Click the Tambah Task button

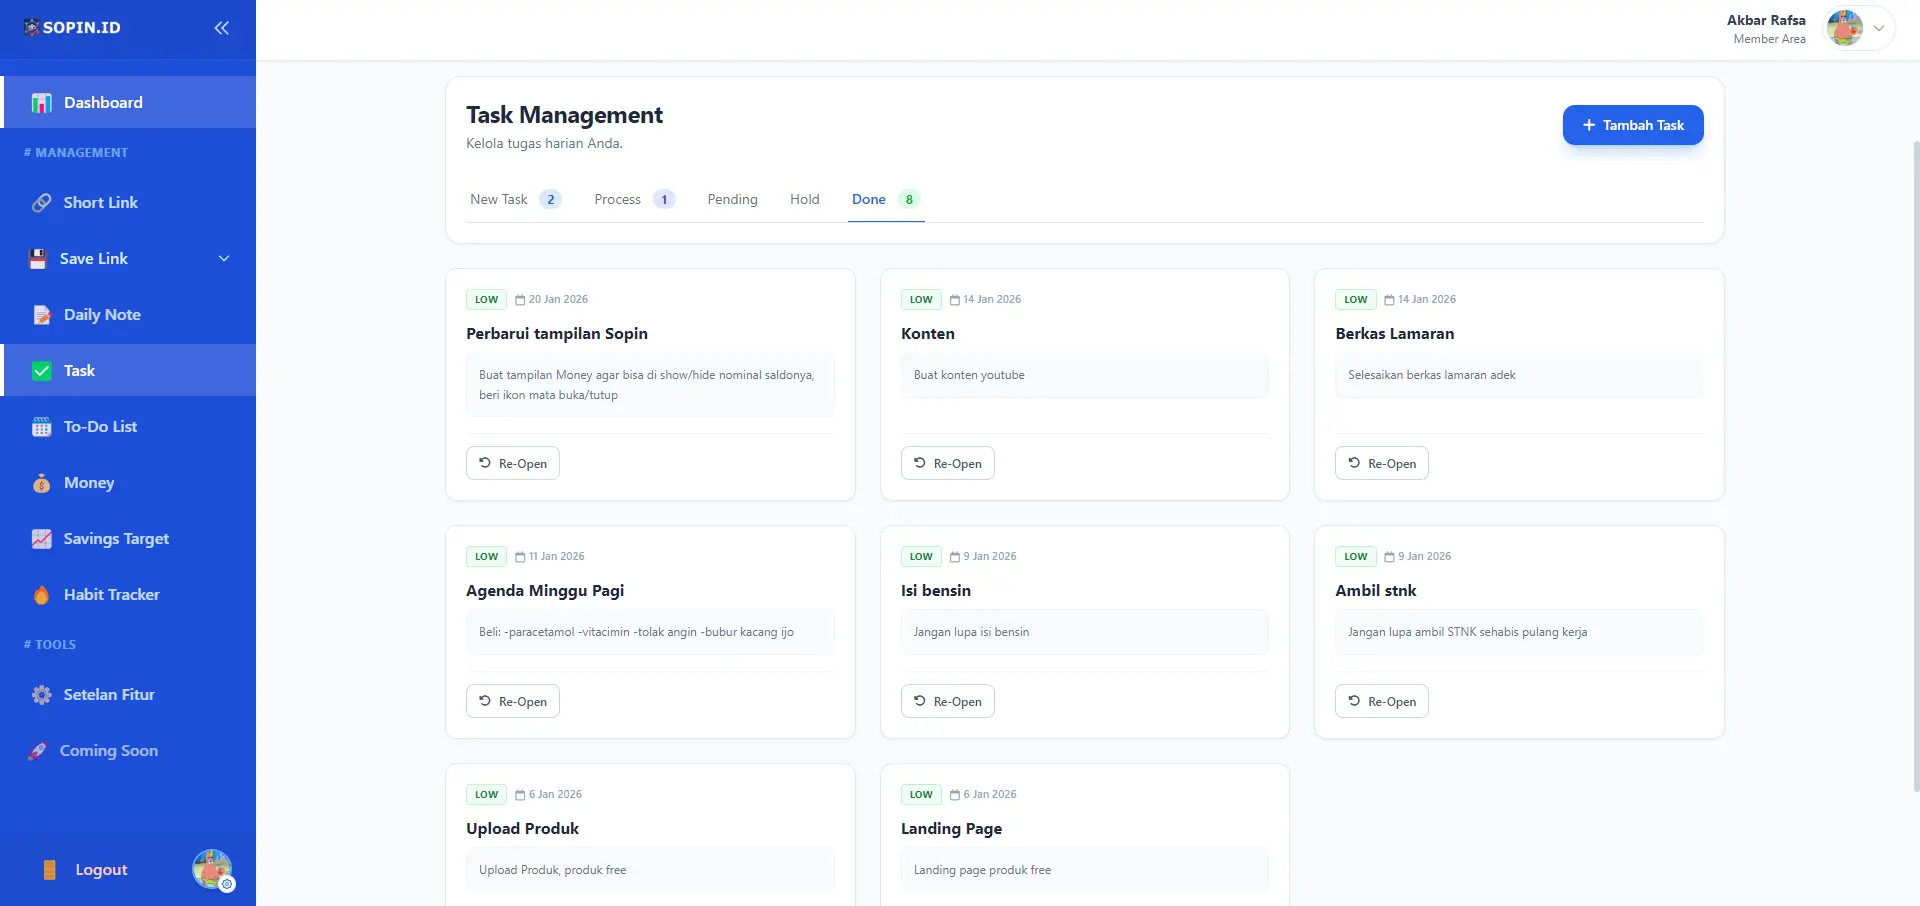pos(1633,125)
